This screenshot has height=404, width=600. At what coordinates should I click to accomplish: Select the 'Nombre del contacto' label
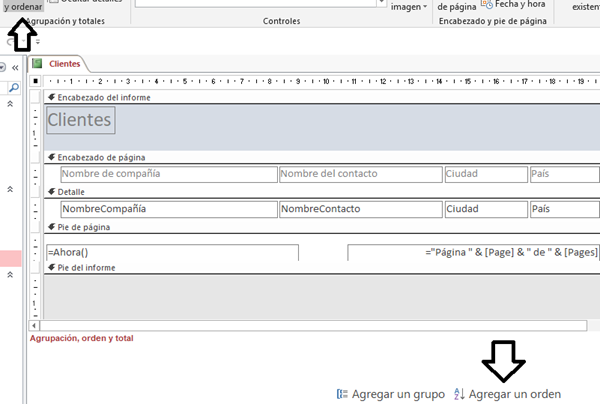point(360,174)
